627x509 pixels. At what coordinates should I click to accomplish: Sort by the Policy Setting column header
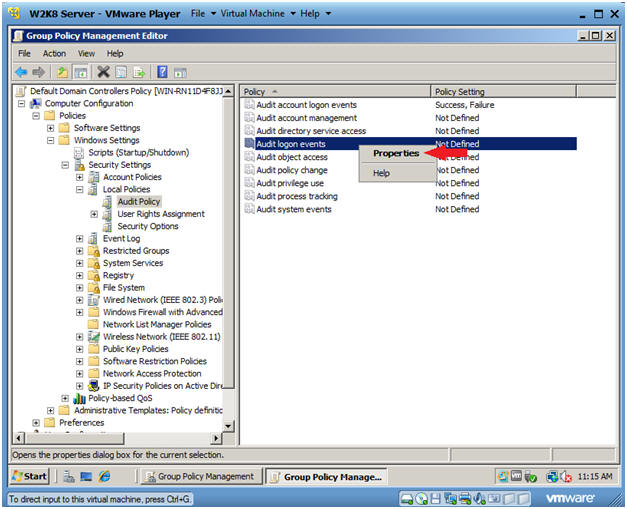[503, 92]
